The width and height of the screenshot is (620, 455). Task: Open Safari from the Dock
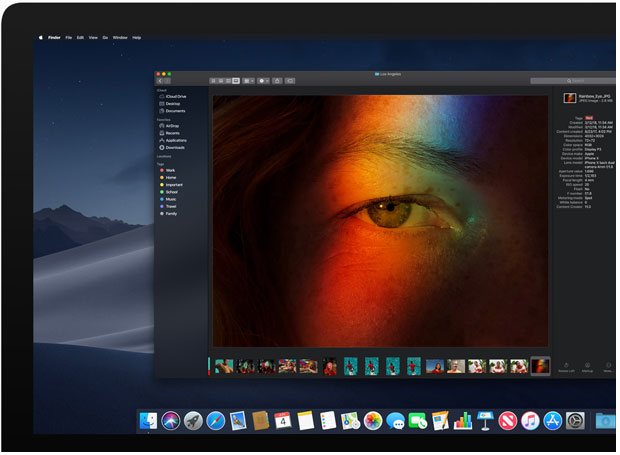point(216,421)
